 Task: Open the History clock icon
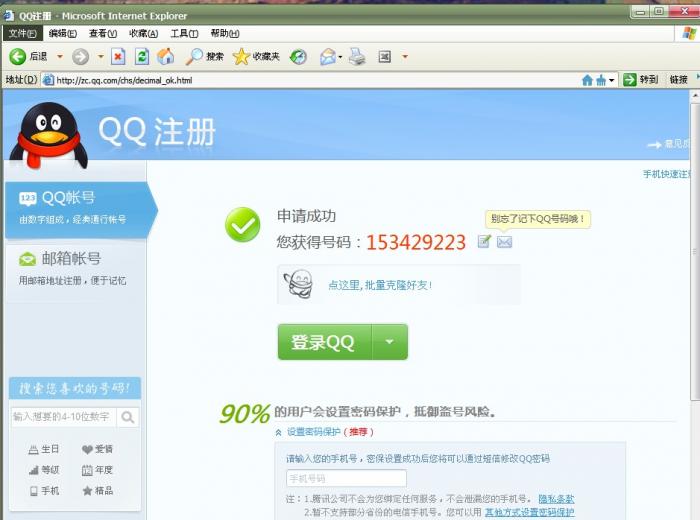pyautogui.click(x=298, y=57)
